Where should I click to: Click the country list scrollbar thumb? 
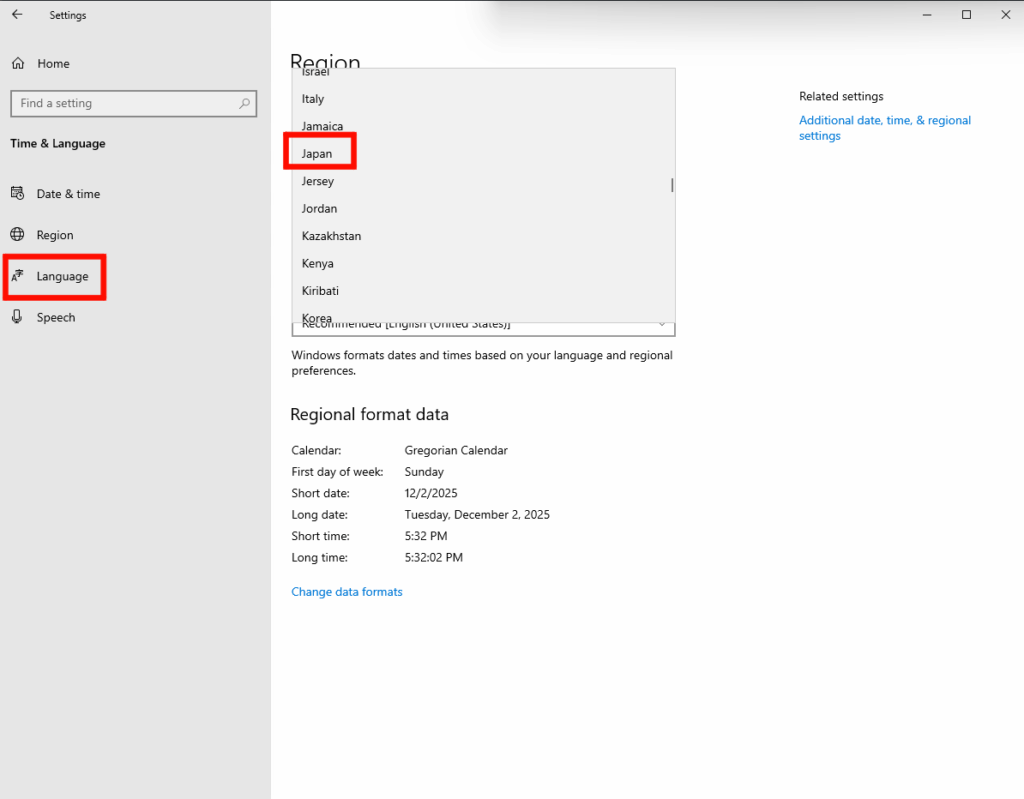tap(672, 185)
